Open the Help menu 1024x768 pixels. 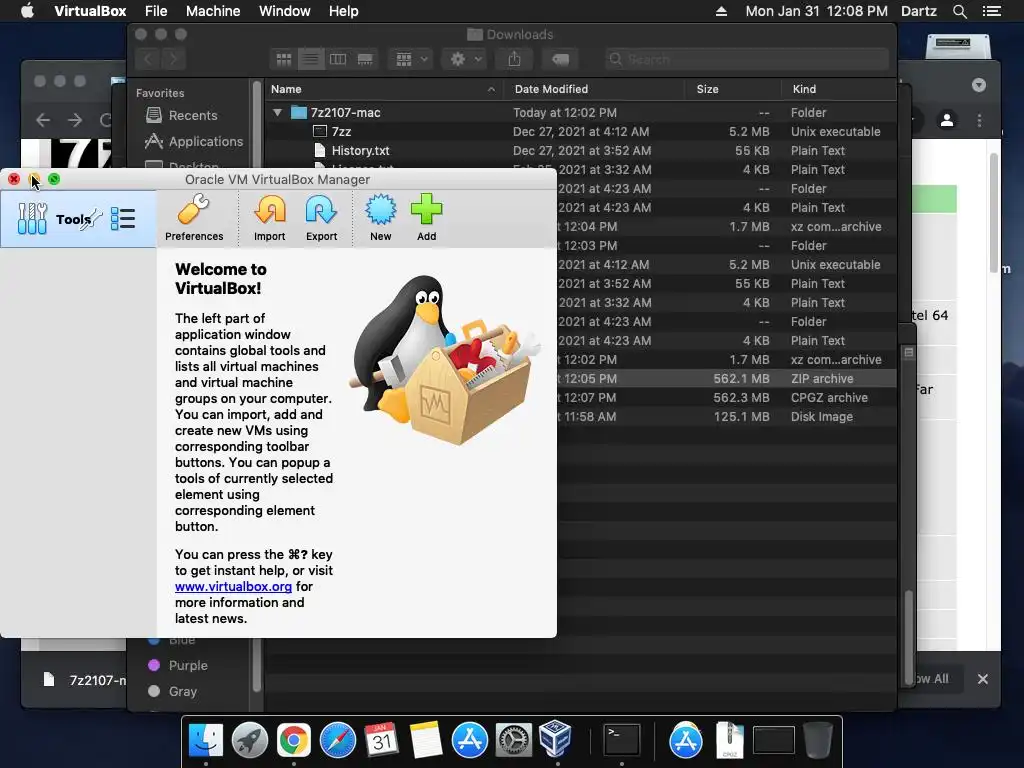point(344,11)
